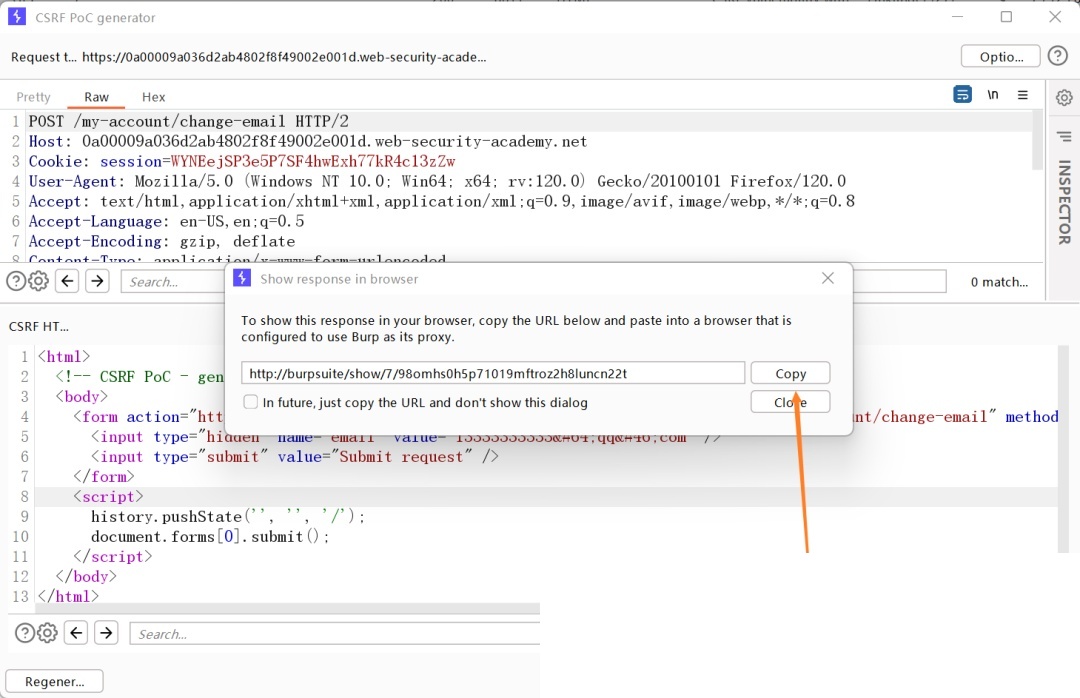This screenshot has width=1080, height=698.
Task: Click the Submit request input line
Action: [295, 456]
